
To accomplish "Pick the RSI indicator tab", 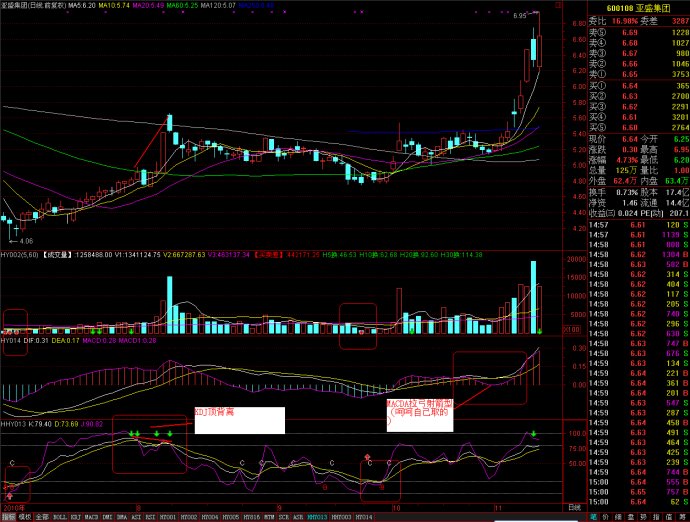I will pyautogui.click(x=150, y=517).
